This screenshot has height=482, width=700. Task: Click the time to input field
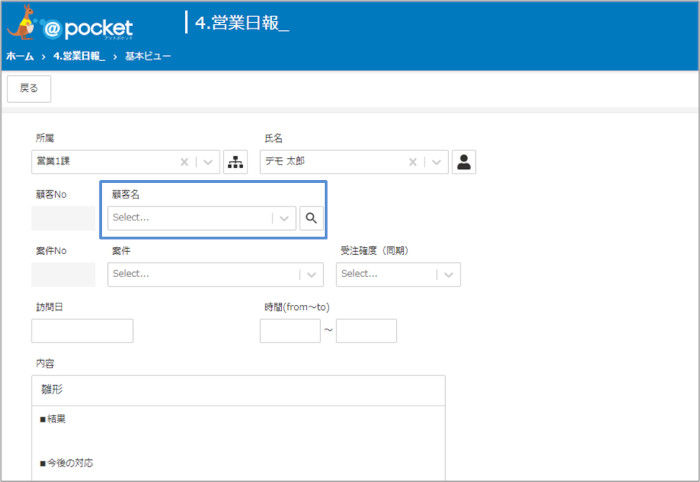[x=366, y=331]
